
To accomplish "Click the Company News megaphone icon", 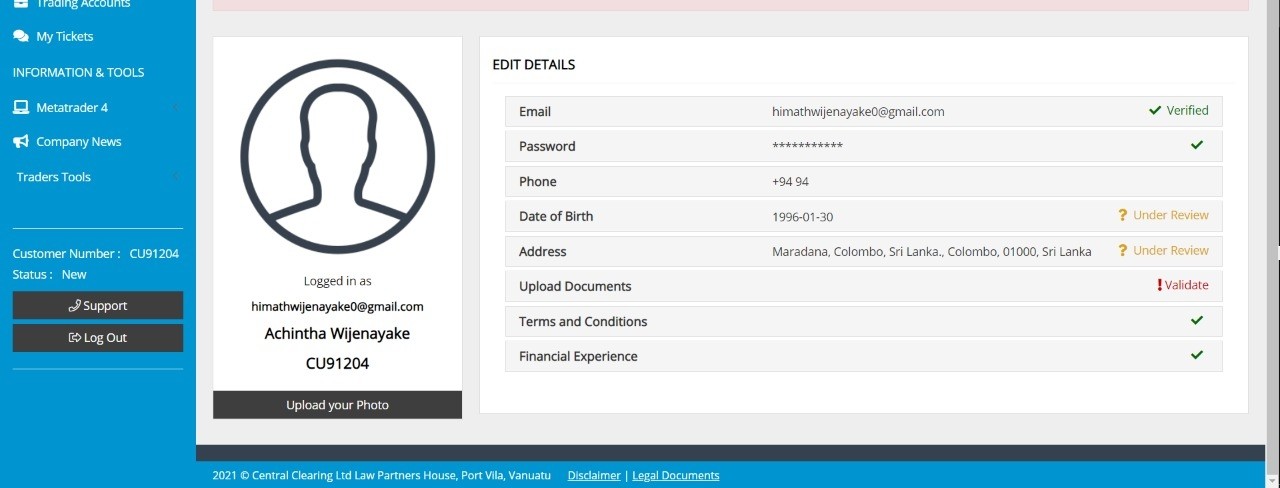I will coord(21,142).
